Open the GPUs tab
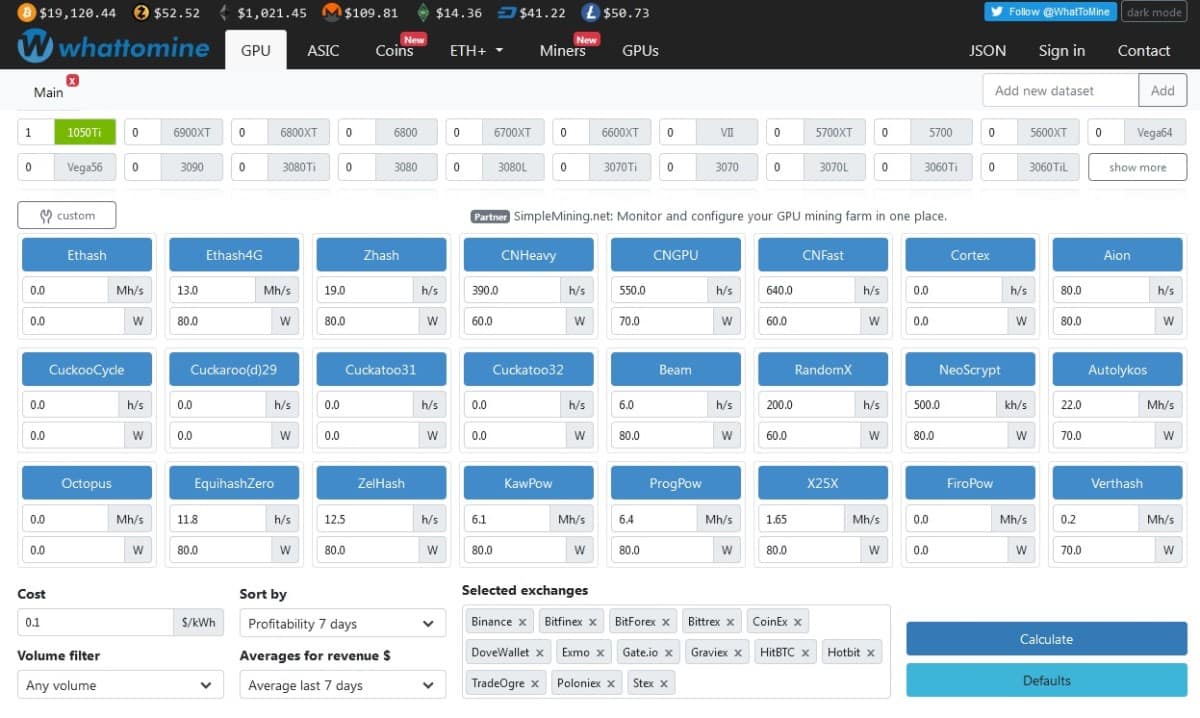Screen dimensions: 1200x718 (640, 50)
